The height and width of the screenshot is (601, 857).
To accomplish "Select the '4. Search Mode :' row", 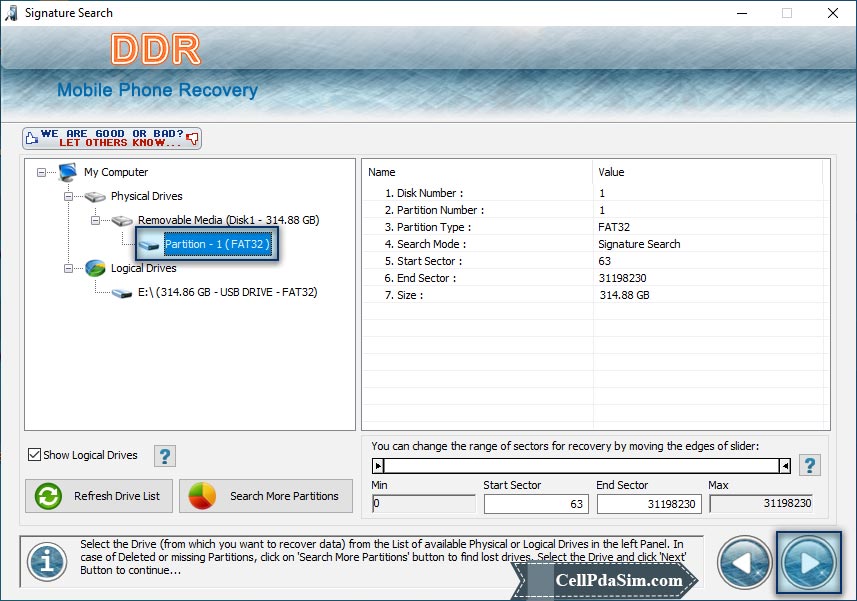I will pyautogui.click(x=593, y=244).
